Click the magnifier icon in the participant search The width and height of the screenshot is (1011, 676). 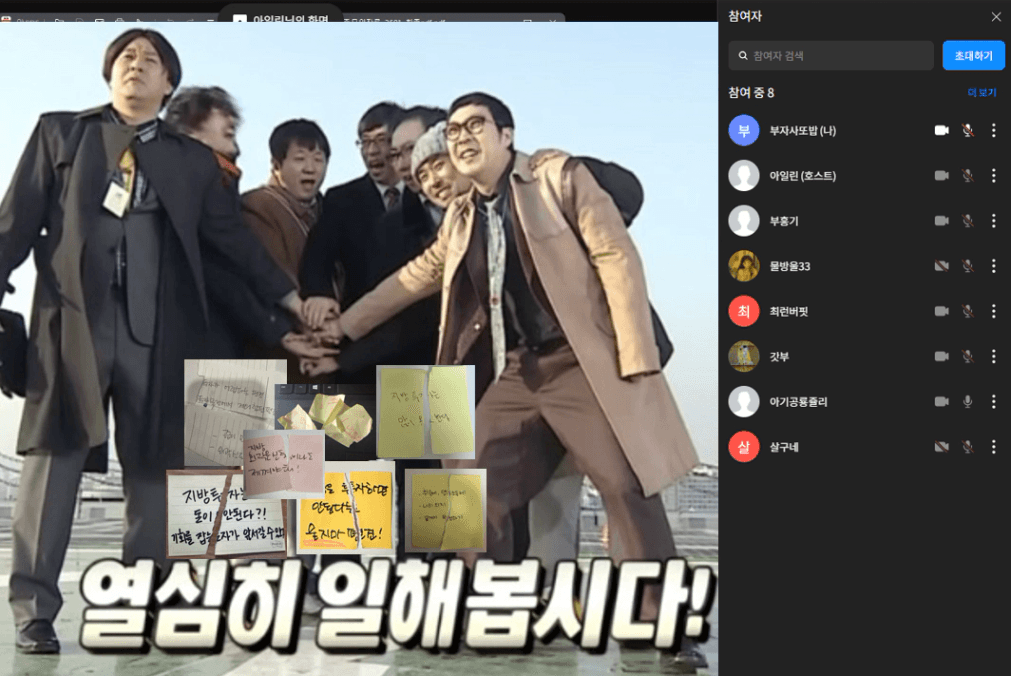click(743, 55)
